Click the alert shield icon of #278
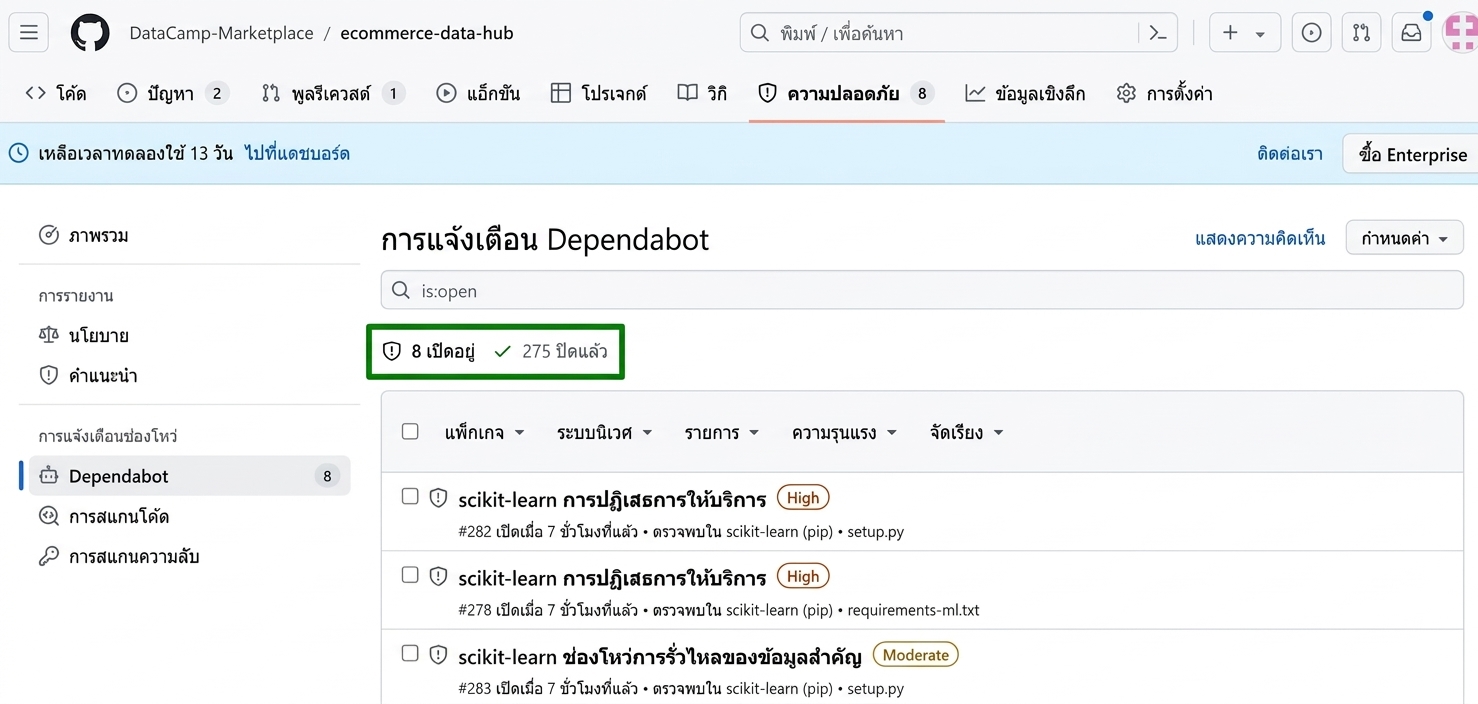The width and height of the screenshot is (1478, 704). [438, 576]
